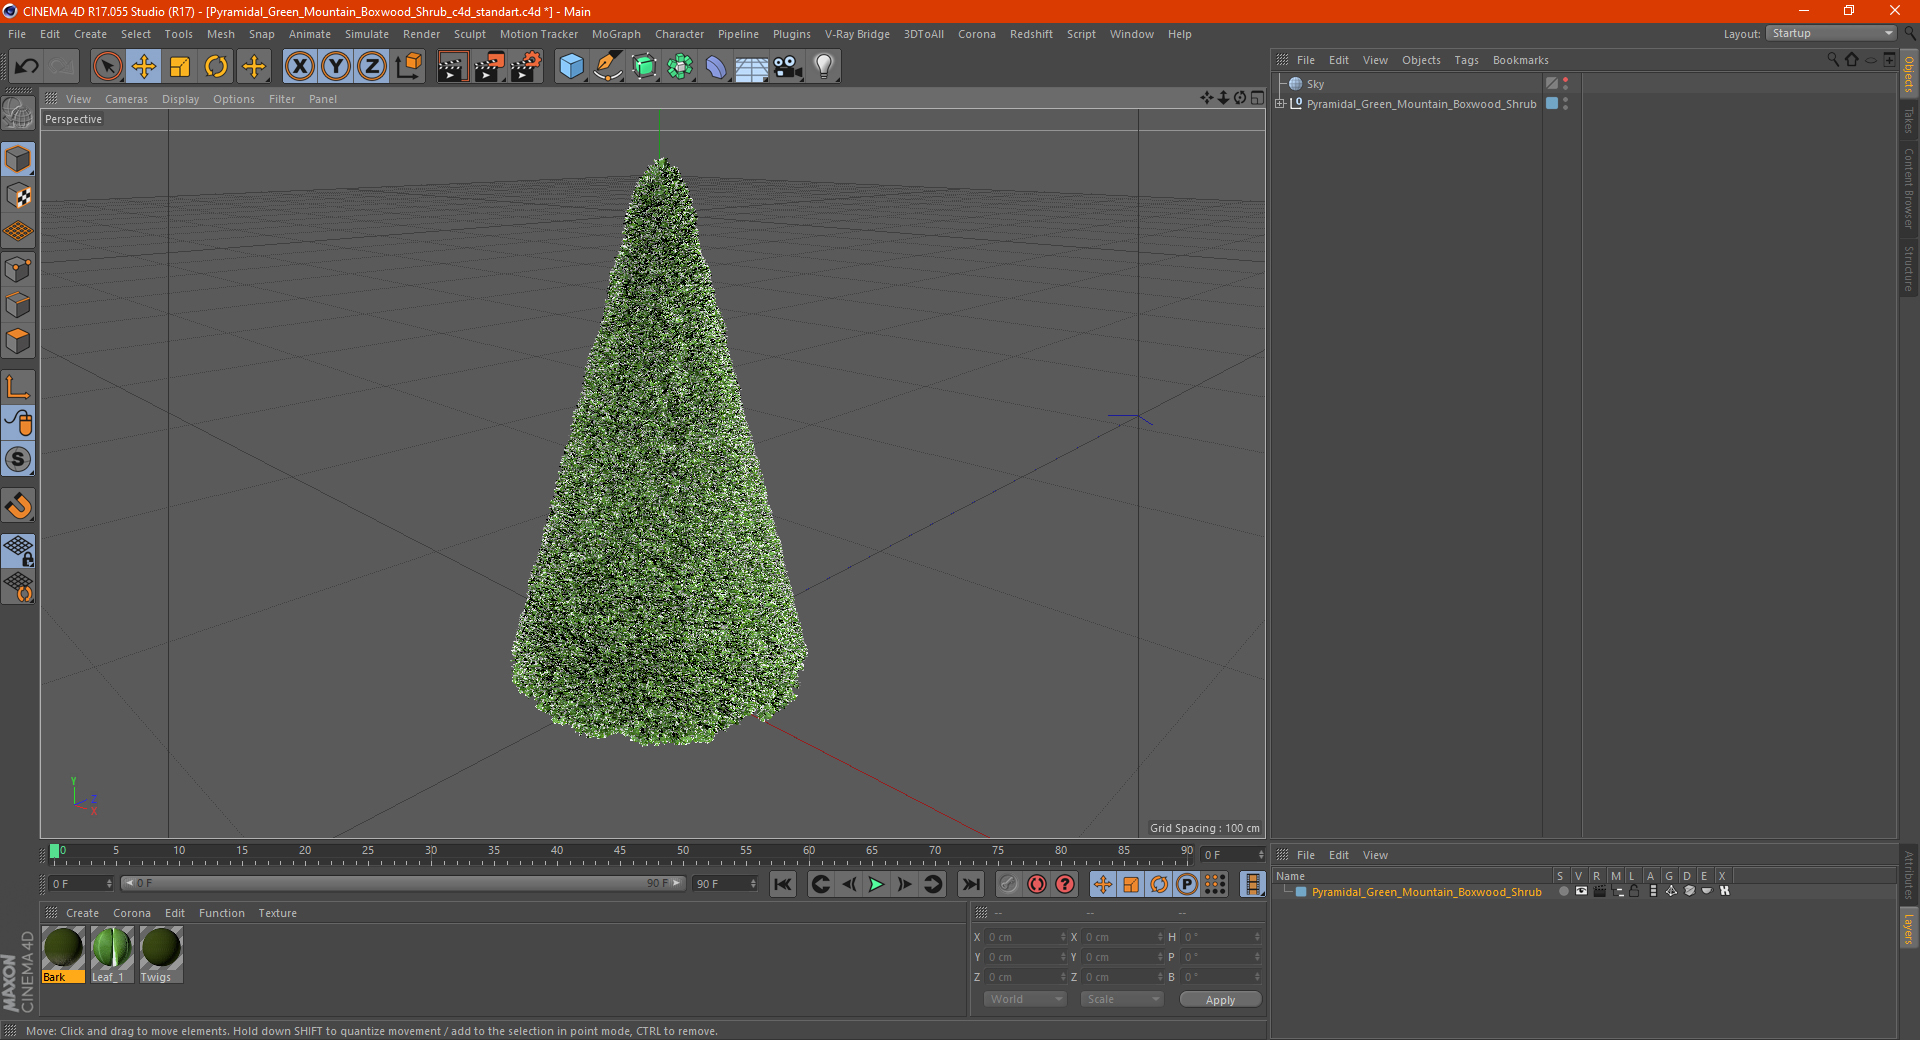1920x1040 pixels.
Task: Enable the Axis mode L-shaped icon
Action: pyautogui.click(x=18, y=387)
